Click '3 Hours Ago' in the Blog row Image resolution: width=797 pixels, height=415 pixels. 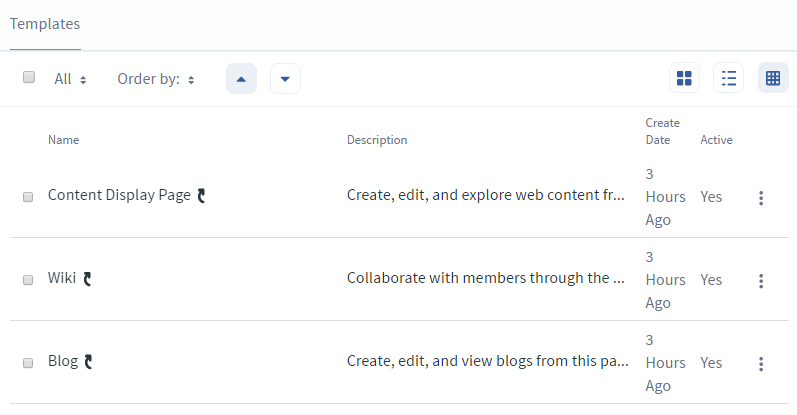click(x=665, y=363)
